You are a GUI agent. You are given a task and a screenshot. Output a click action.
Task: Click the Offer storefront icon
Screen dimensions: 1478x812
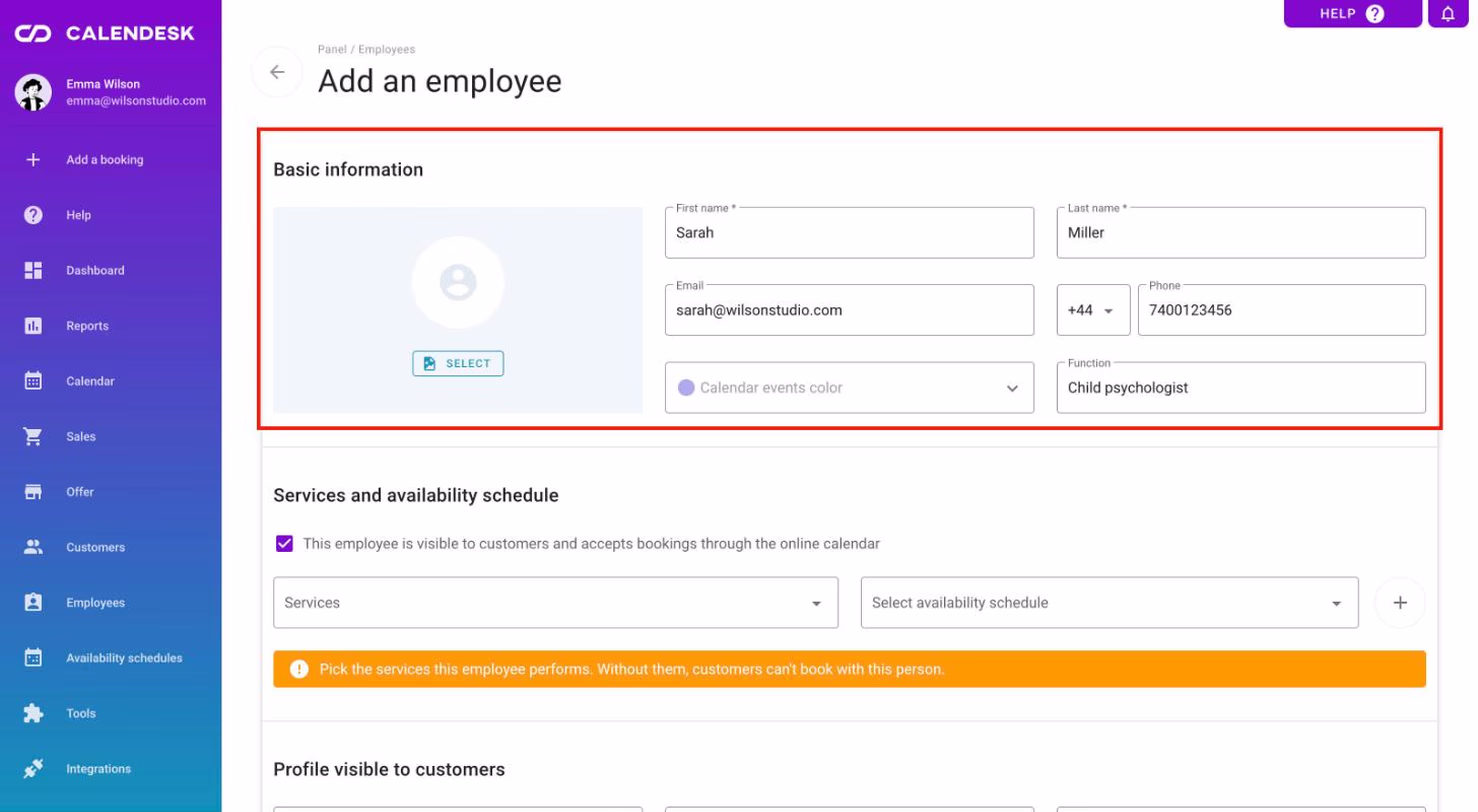click(33, 492)
